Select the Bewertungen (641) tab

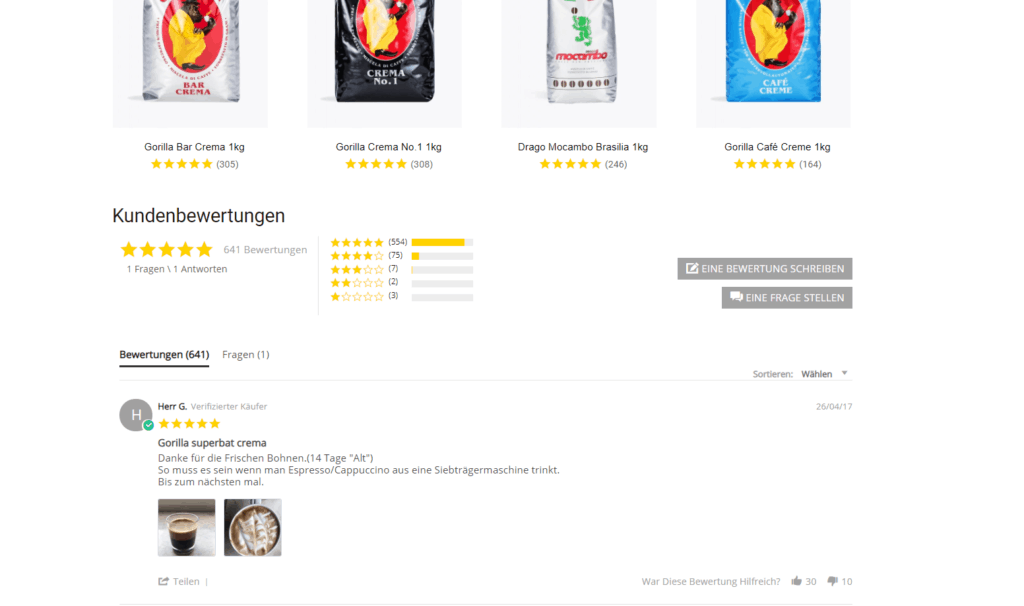point(164,355)
